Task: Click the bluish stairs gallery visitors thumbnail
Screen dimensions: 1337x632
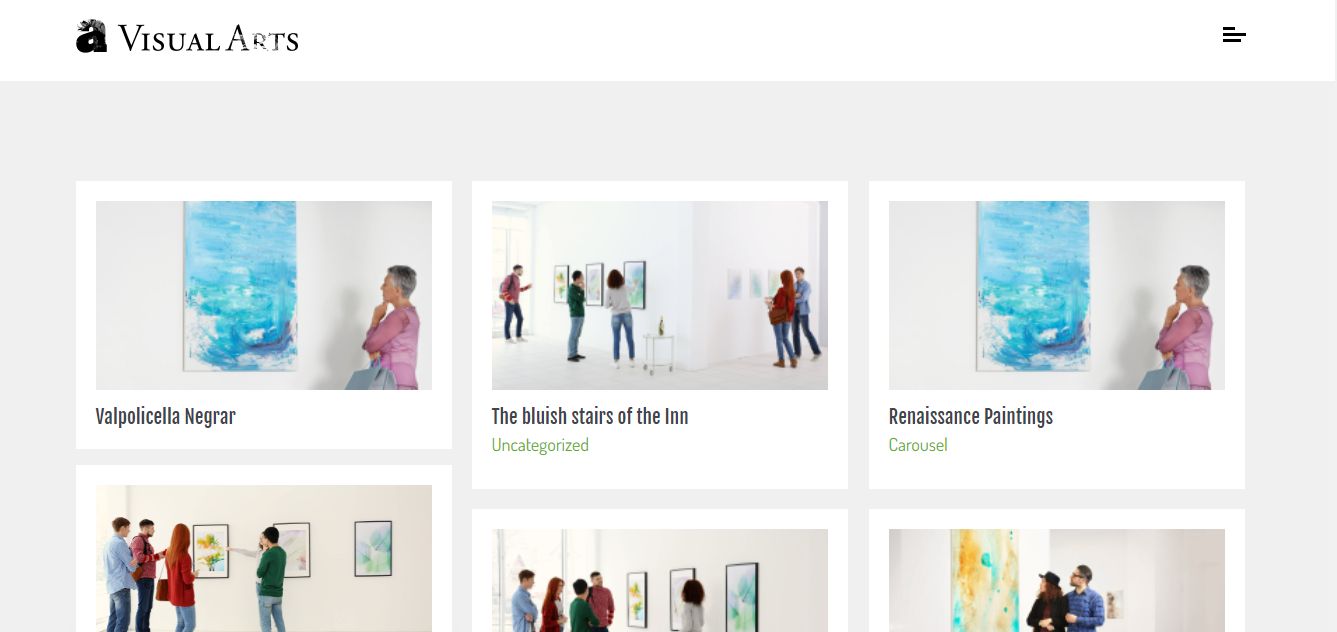Action: 660,295
